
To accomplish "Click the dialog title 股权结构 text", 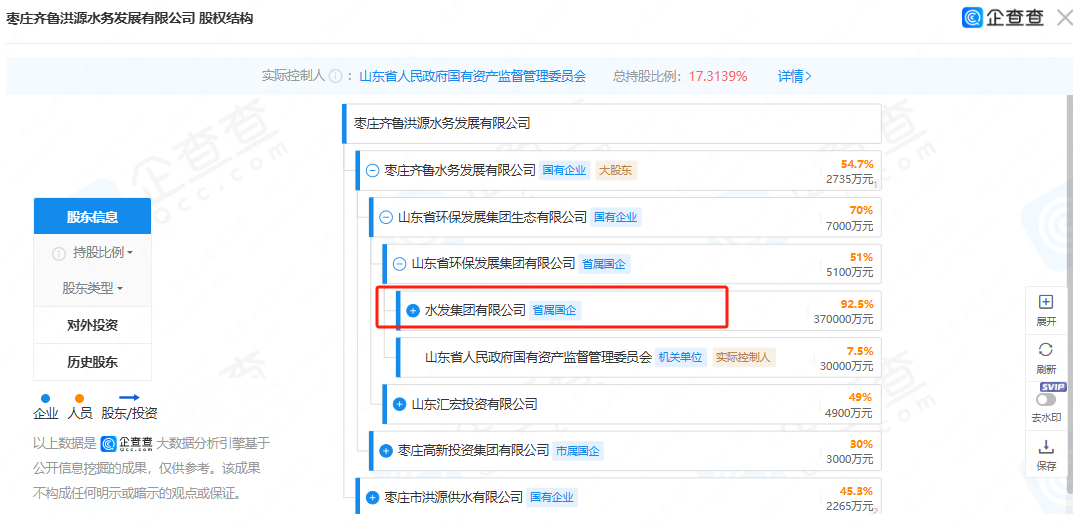I will point(226,18).
